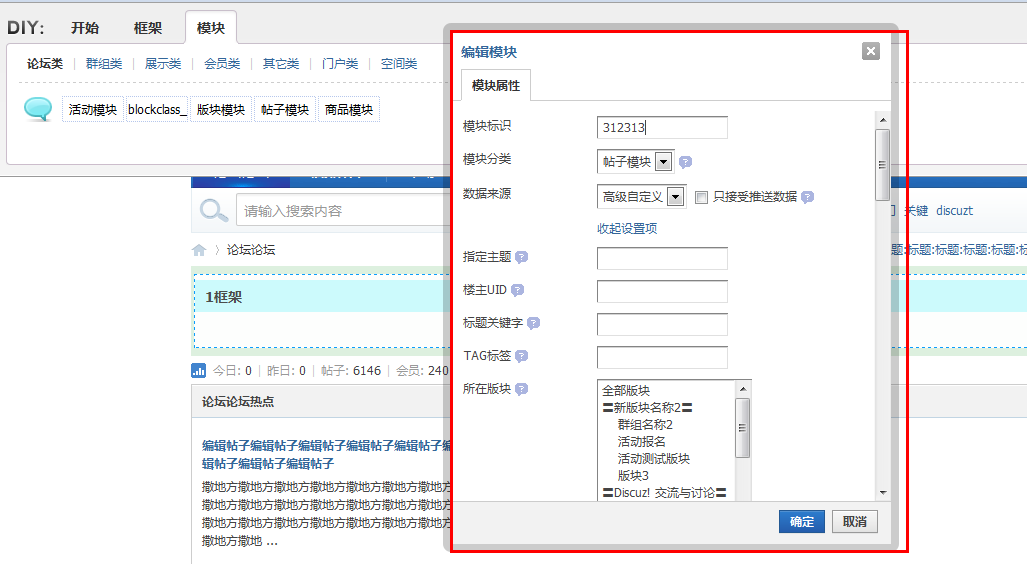The width and height of the screenshot is (1027, 564).
Task: Open help icon beside TAG标签
Action: click(521, 356)
